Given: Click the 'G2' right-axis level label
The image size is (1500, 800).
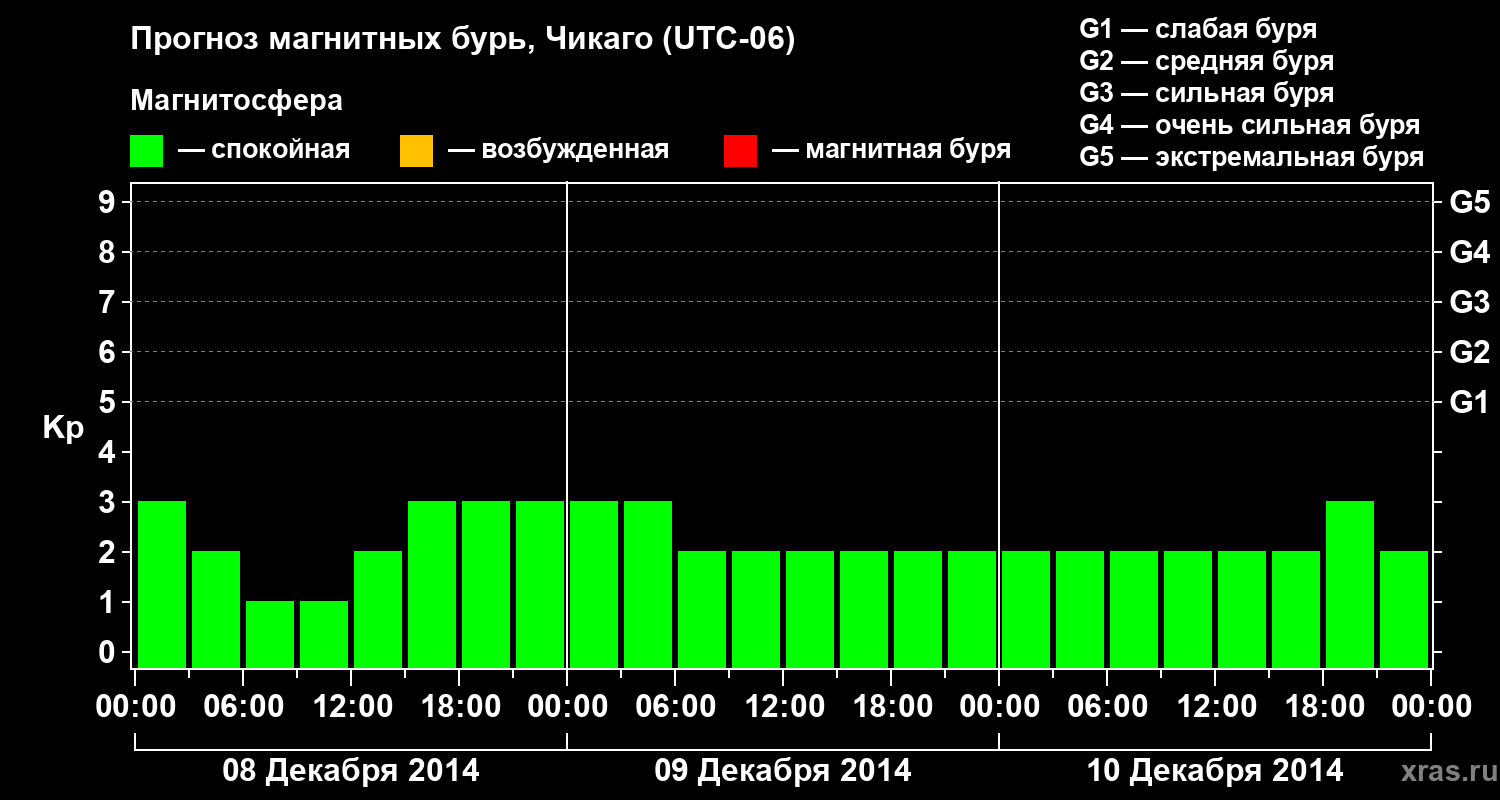Looking at the screenshot, I should pos(1469,352).
